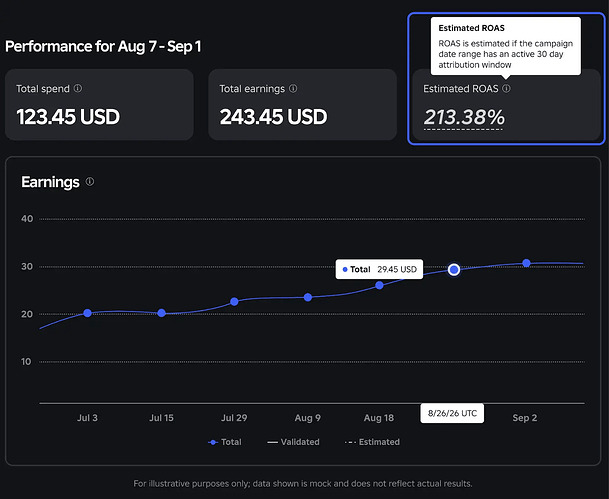Select the Jul 29 data point
Viewport: 609px width, 499px height.
(x=234, y=302)
